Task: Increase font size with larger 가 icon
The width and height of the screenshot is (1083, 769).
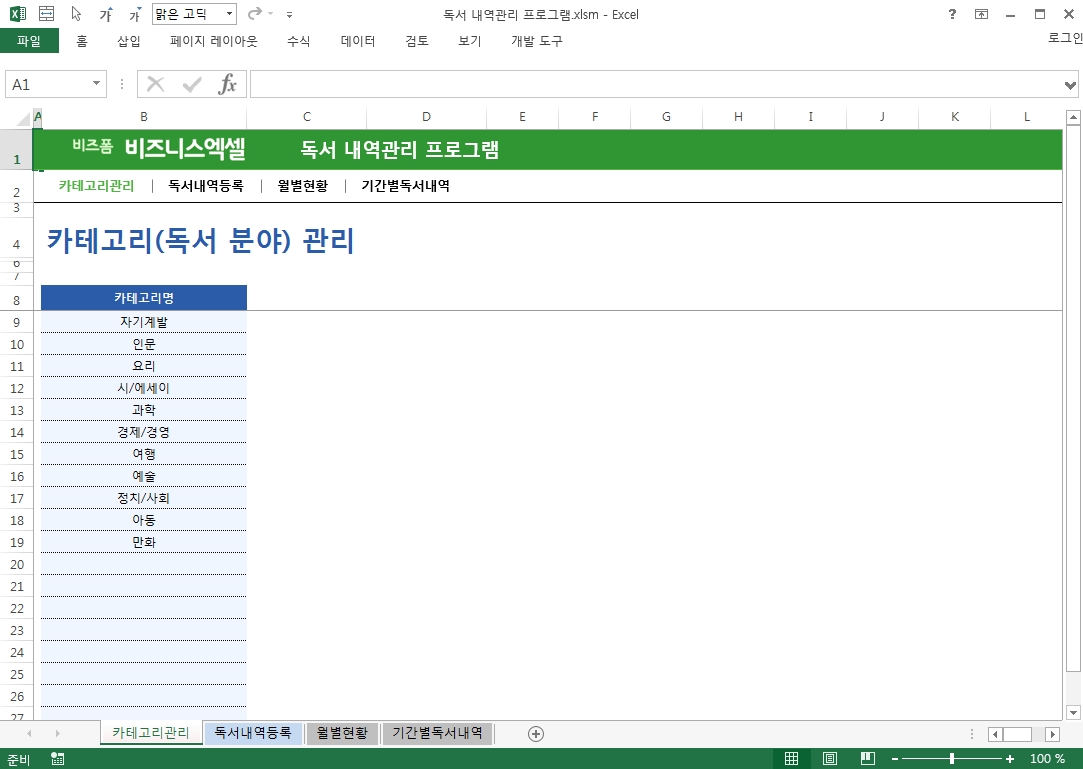Action: 106,15
